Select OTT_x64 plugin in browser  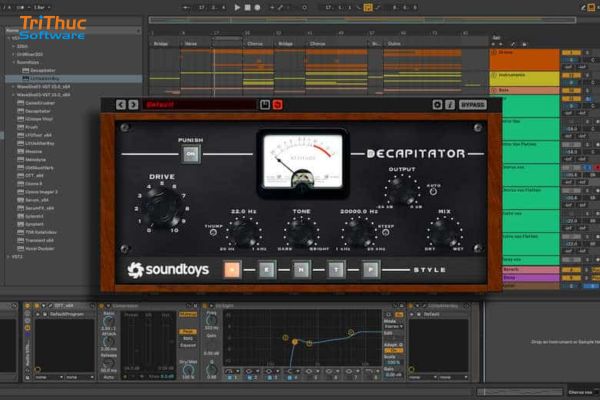[31, 176]
